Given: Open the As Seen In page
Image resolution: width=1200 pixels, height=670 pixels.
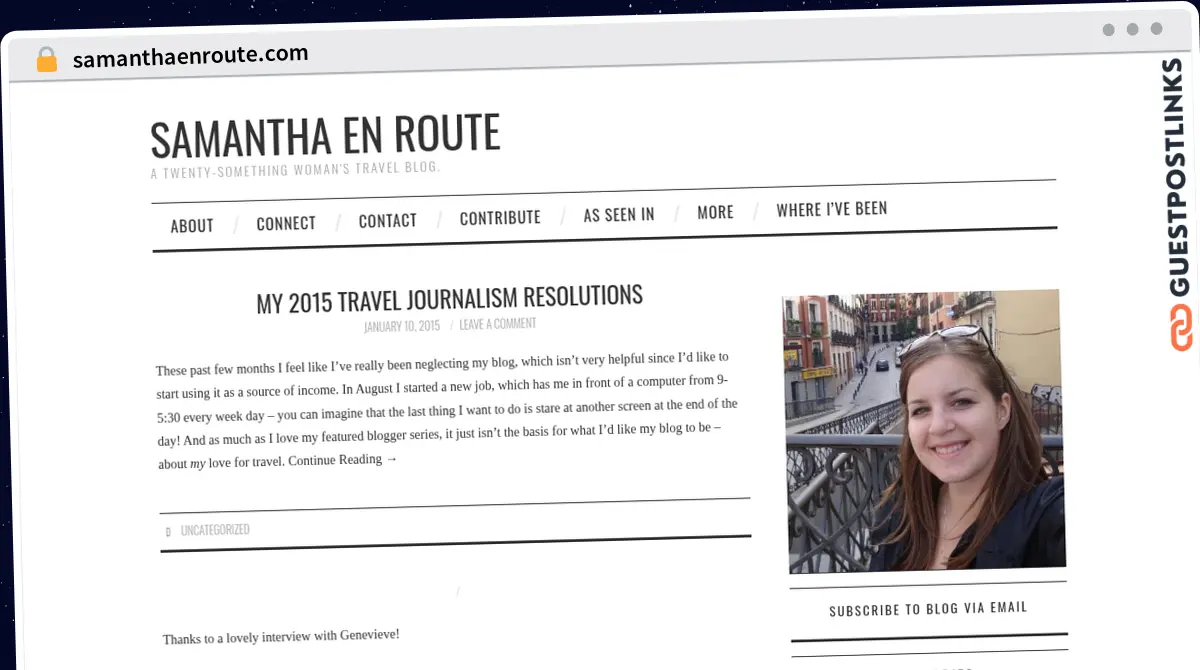Looking at the screenshot, I should point(619,214).
